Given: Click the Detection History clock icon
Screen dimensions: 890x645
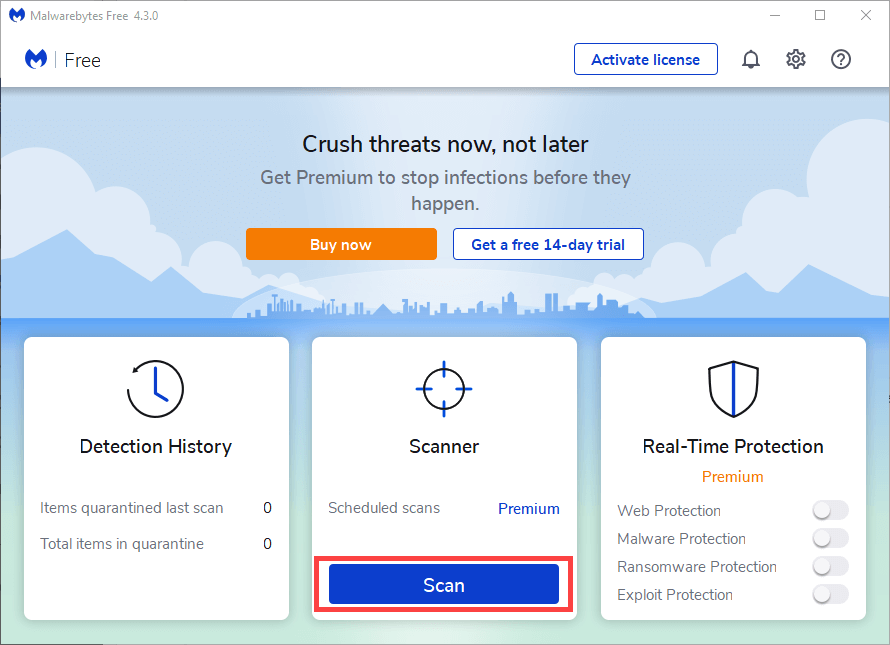Looking at the screenshot, I should [x=156, y=388].
